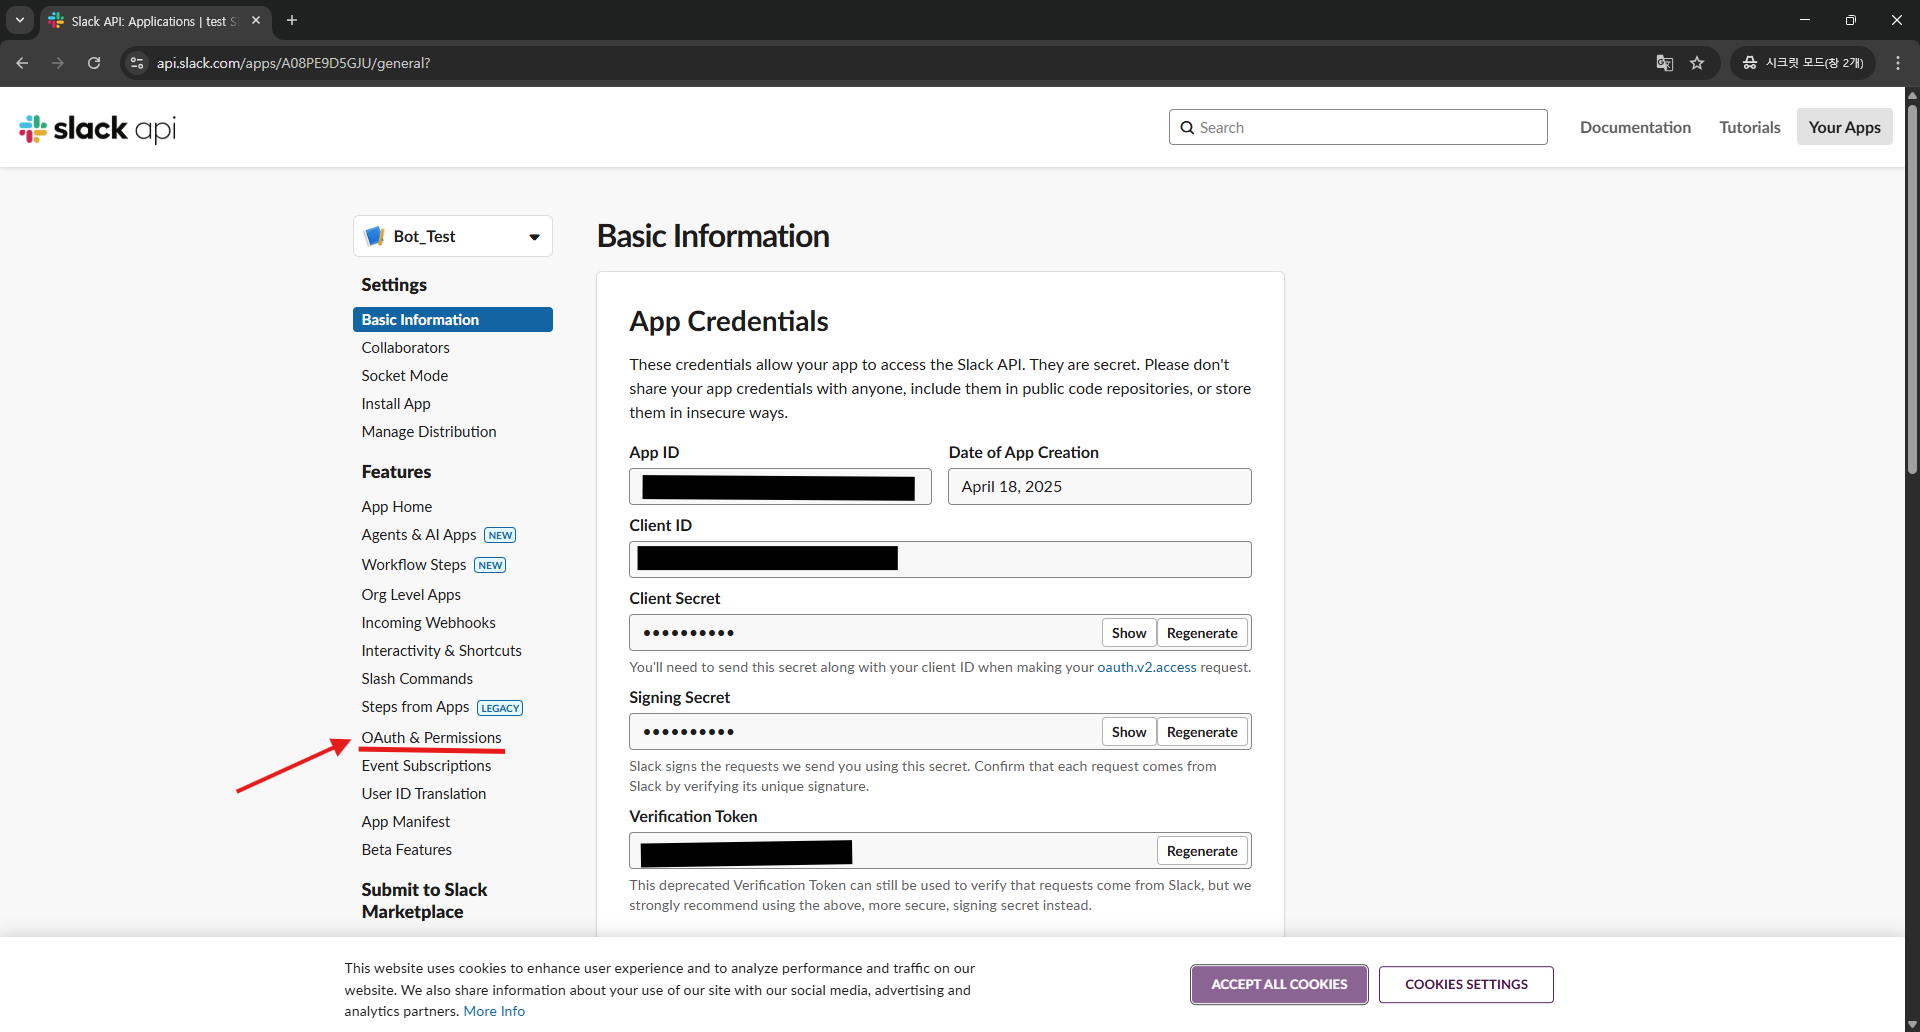Go to Your Apps tab
The height and width of the screenshot is (1032, 1920).
[1844, 127]
